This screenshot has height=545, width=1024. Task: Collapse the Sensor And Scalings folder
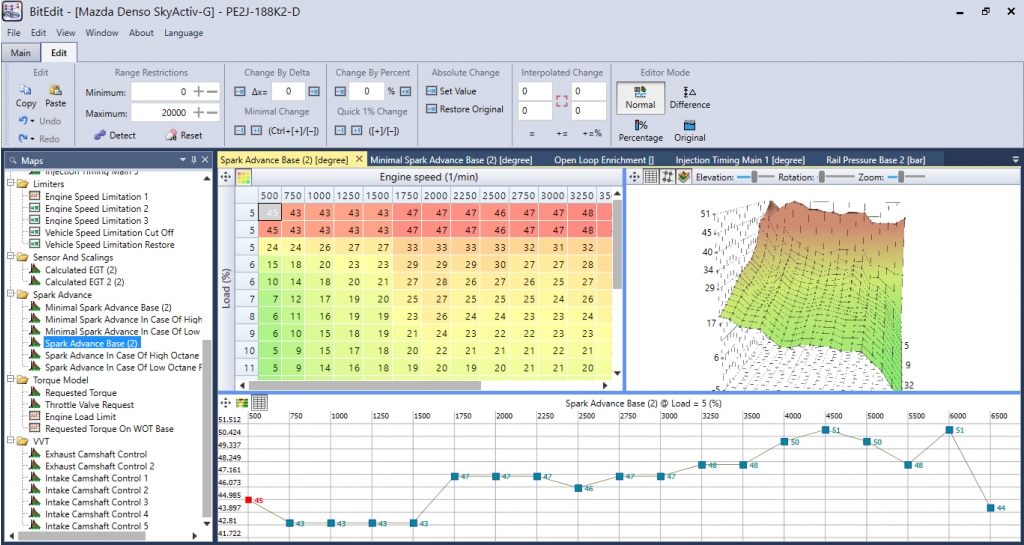(x=10, y=257)
